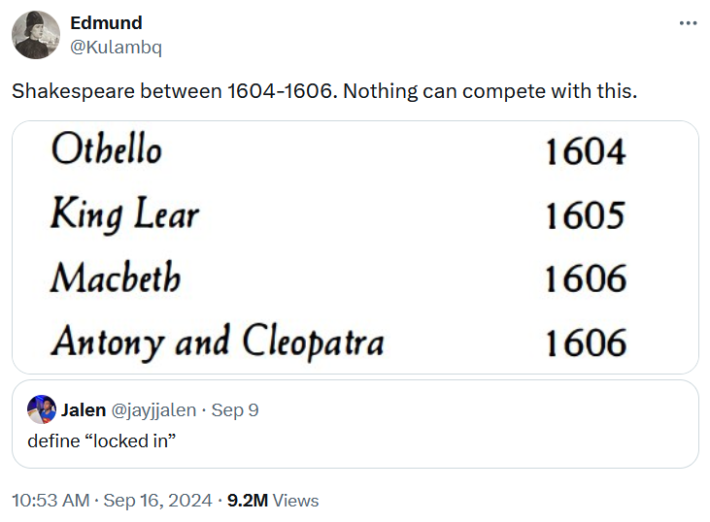Click the Othello title in the image
Screen dimensions: 710x522
coord(106,151)
